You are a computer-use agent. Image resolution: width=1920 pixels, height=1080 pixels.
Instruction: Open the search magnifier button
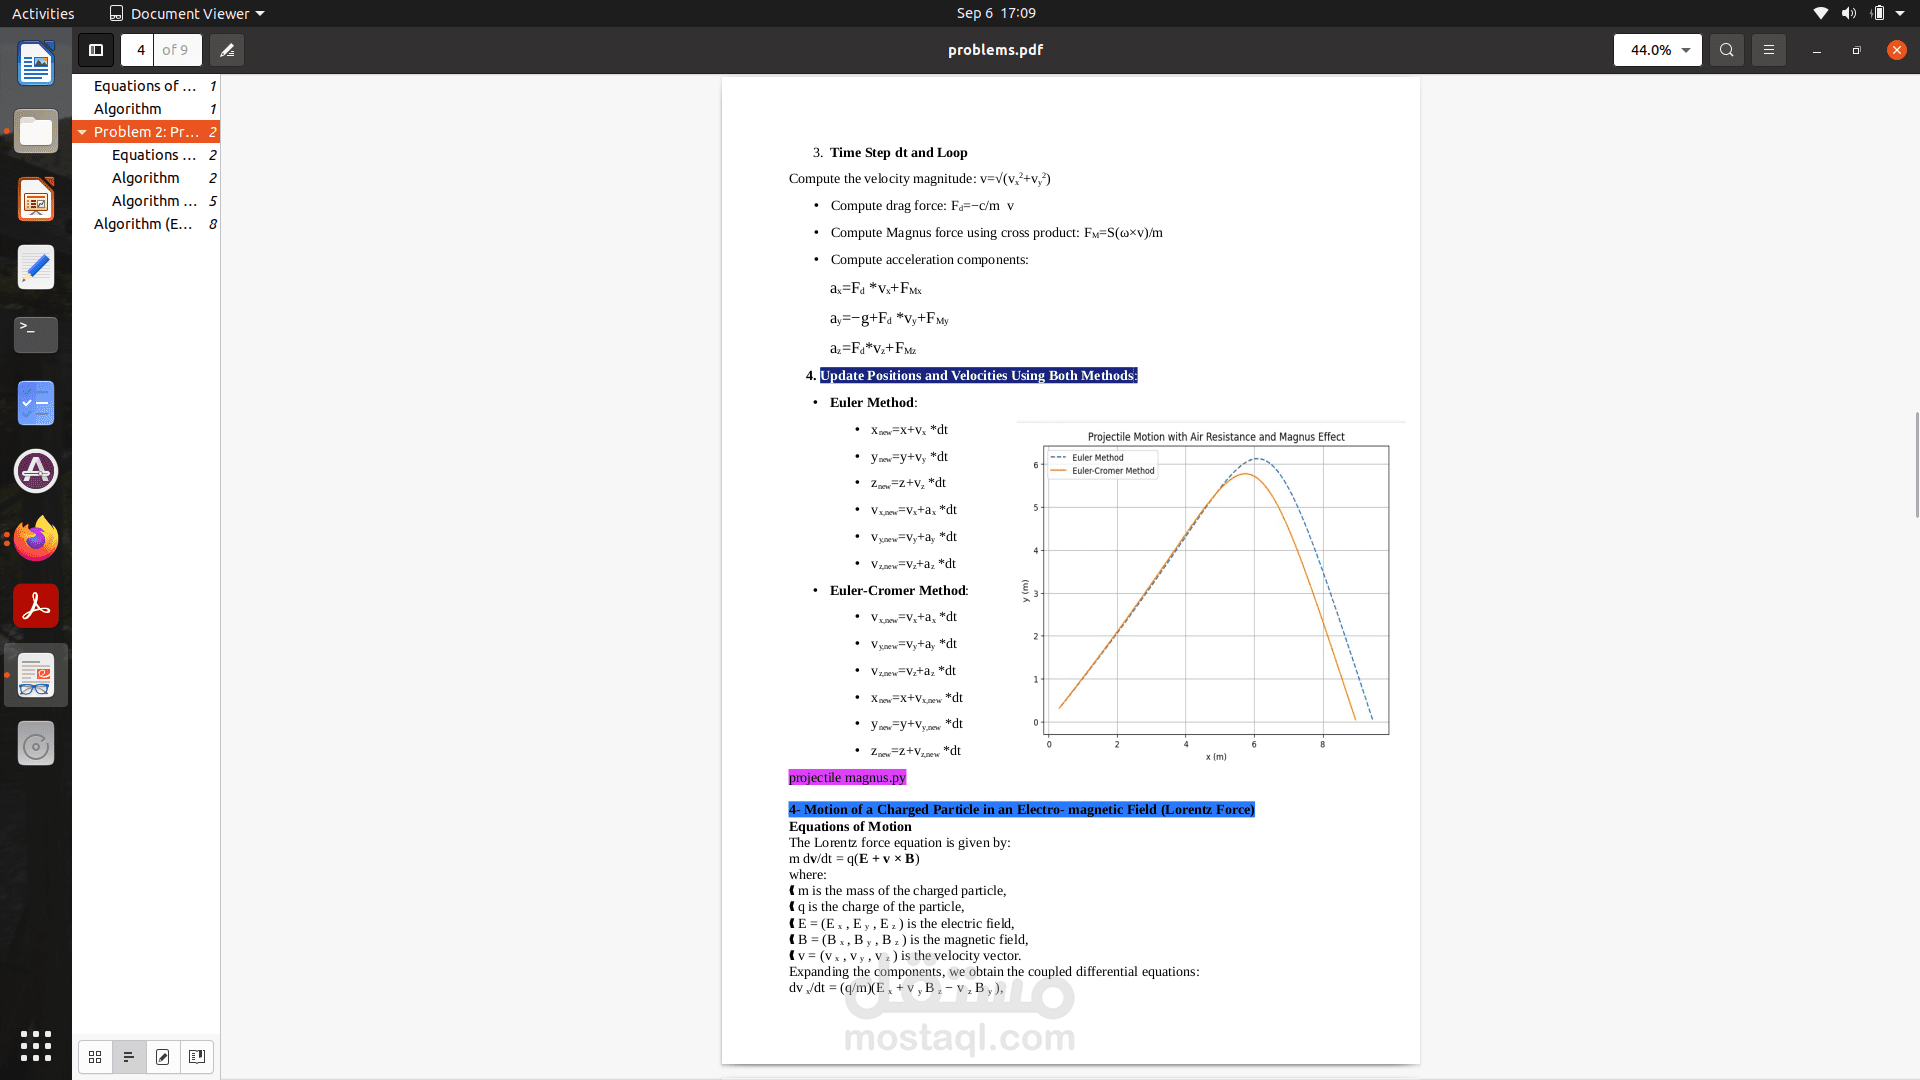[1726, 50]
